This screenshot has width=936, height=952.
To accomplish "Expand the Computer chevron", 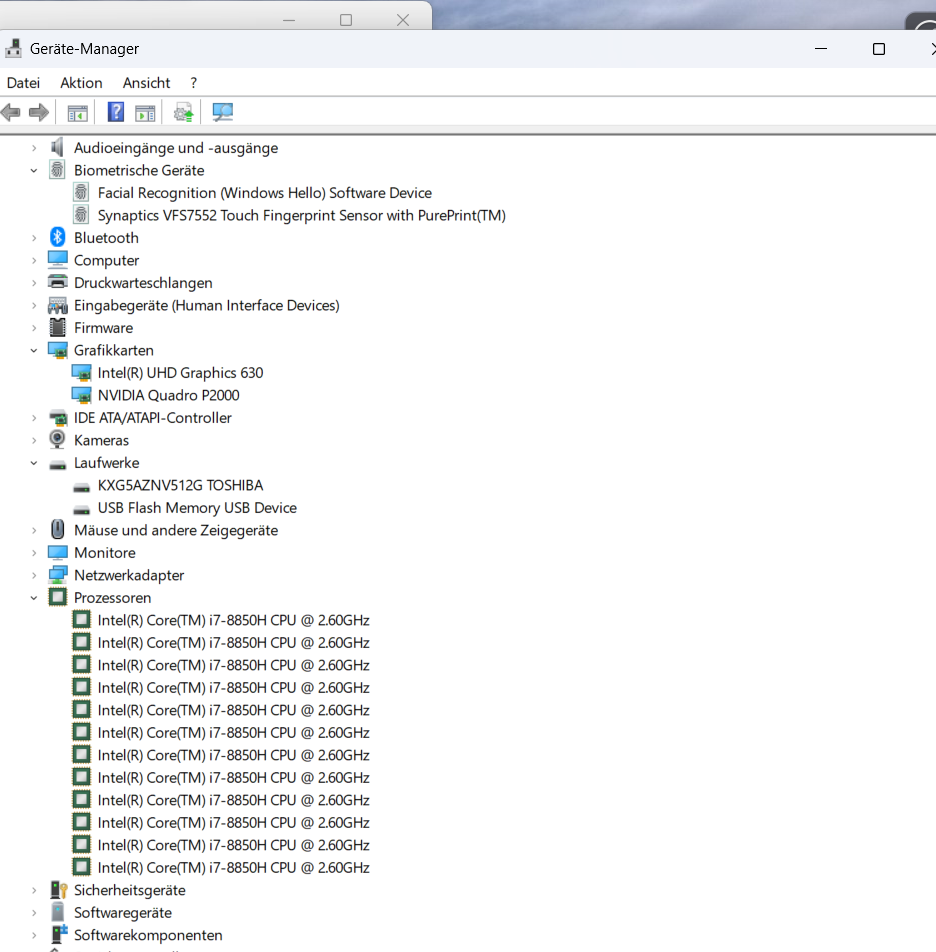I will click(x=34, y=260).
